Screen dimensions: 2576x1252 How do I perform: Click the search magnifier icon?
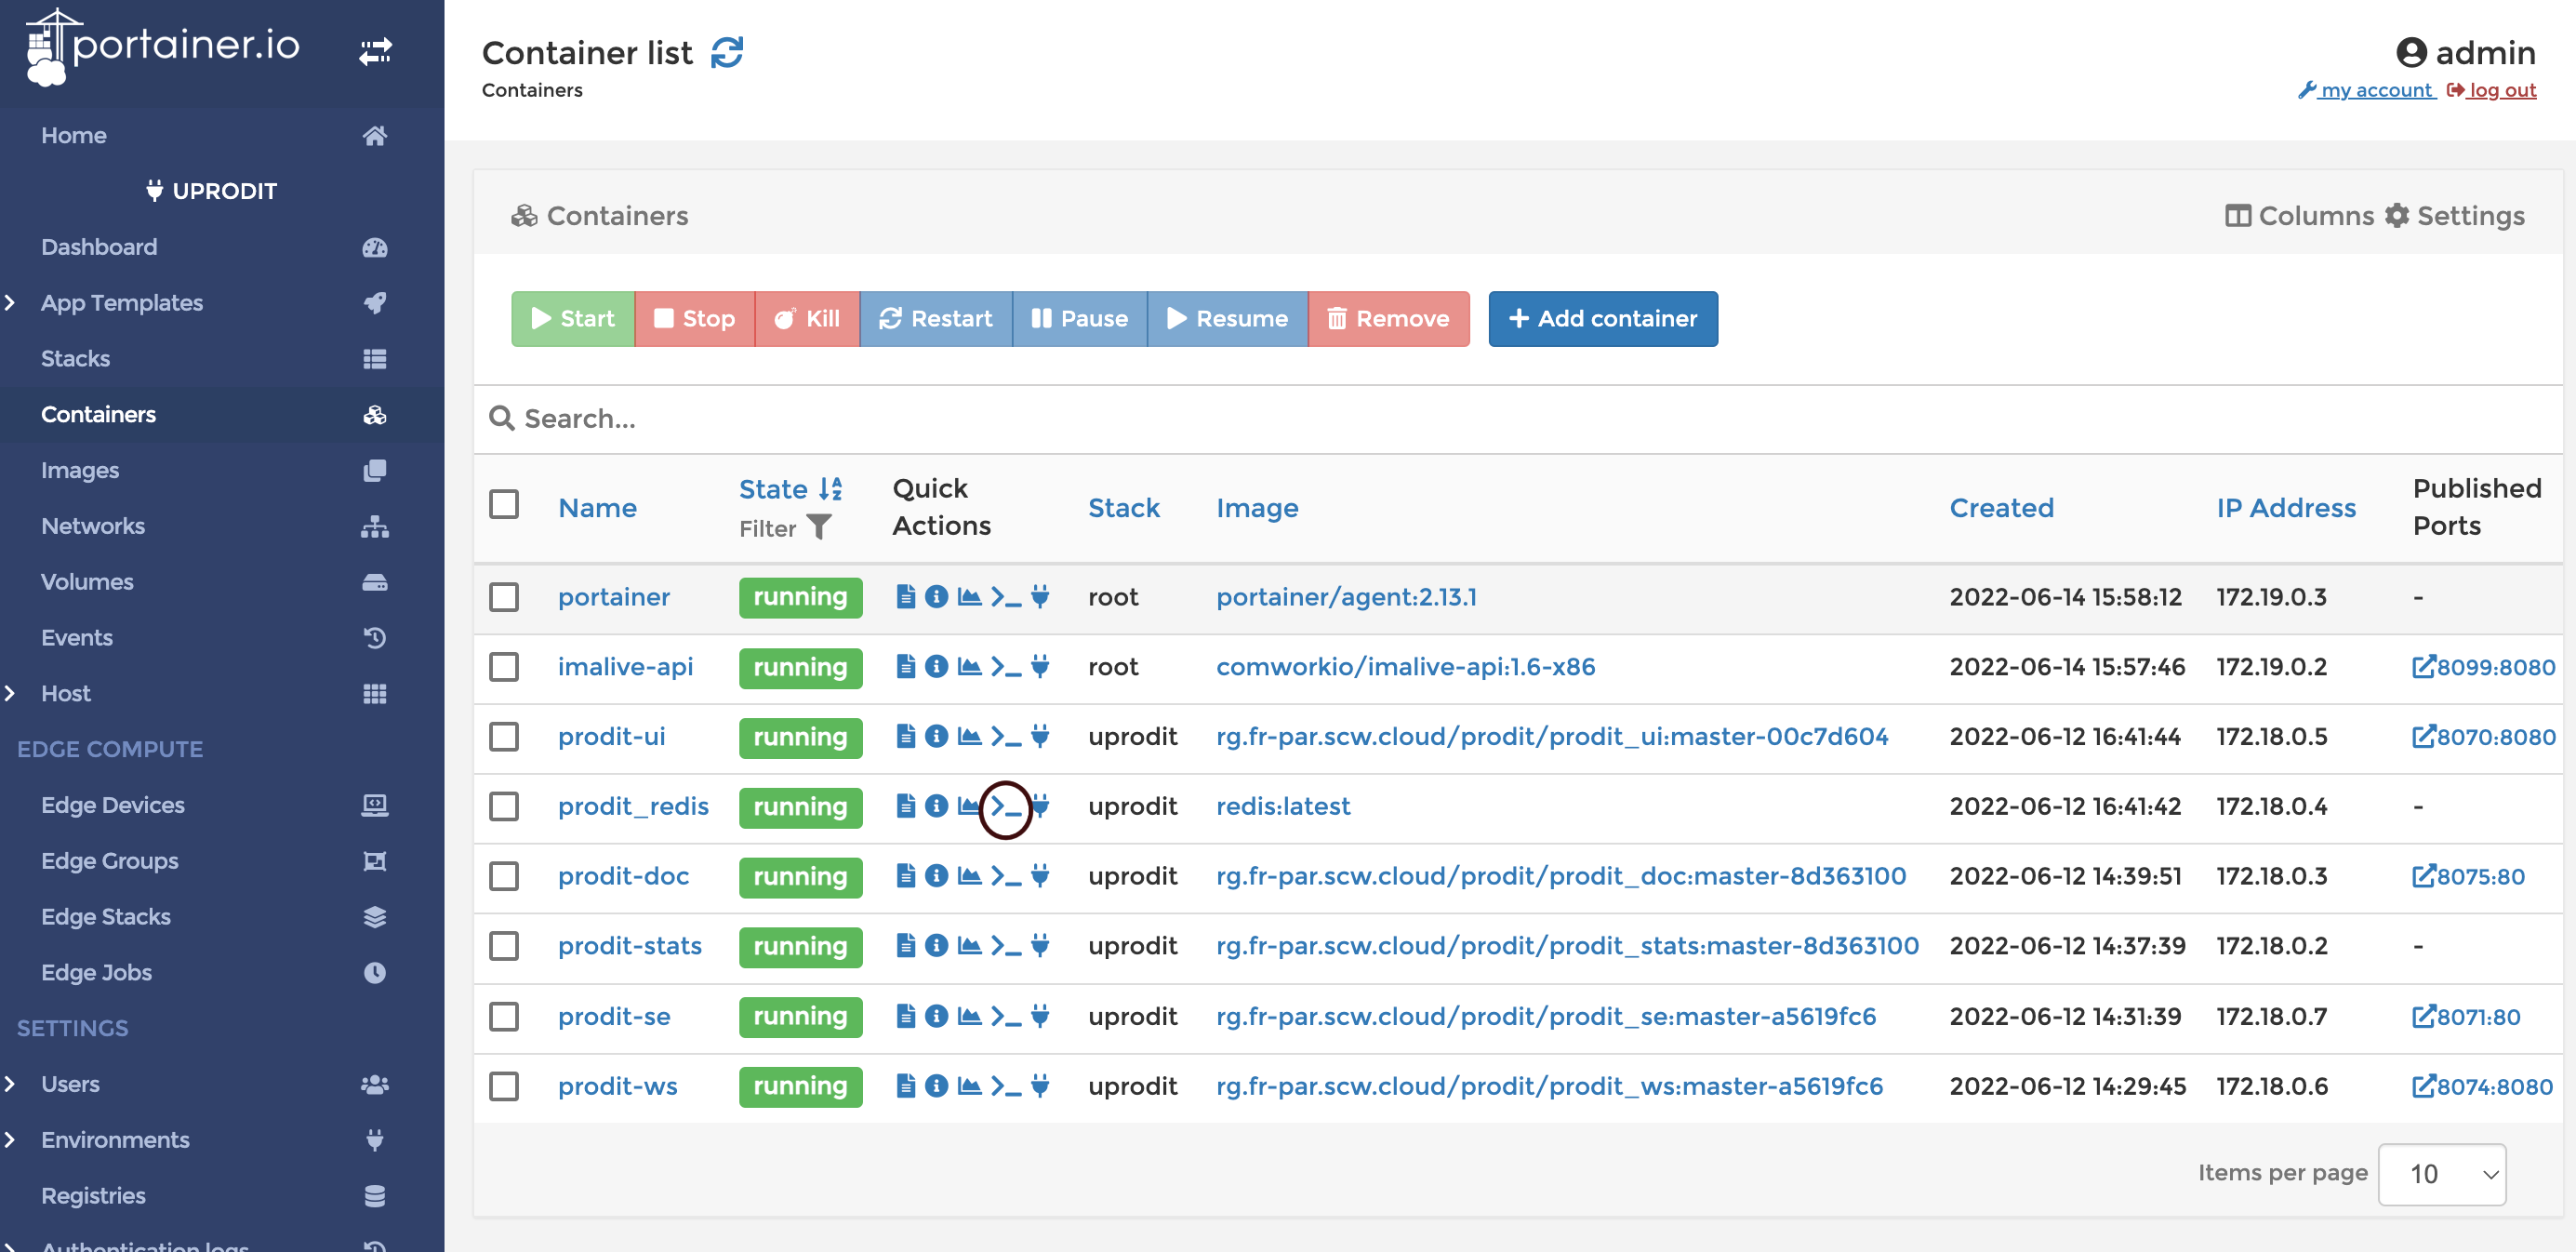[x=501, y=418]
